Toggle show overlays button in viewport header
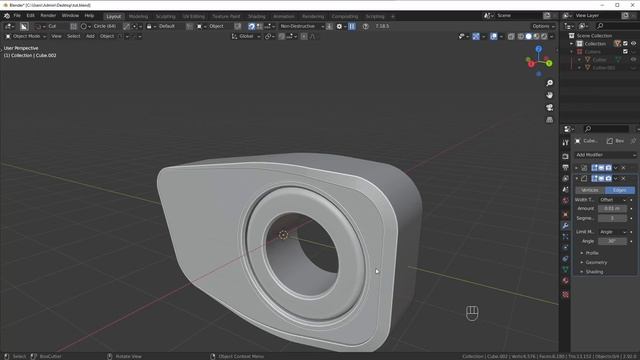Image resolution: width=640 pixels, height=360 pixels. [x=493, y=36]
